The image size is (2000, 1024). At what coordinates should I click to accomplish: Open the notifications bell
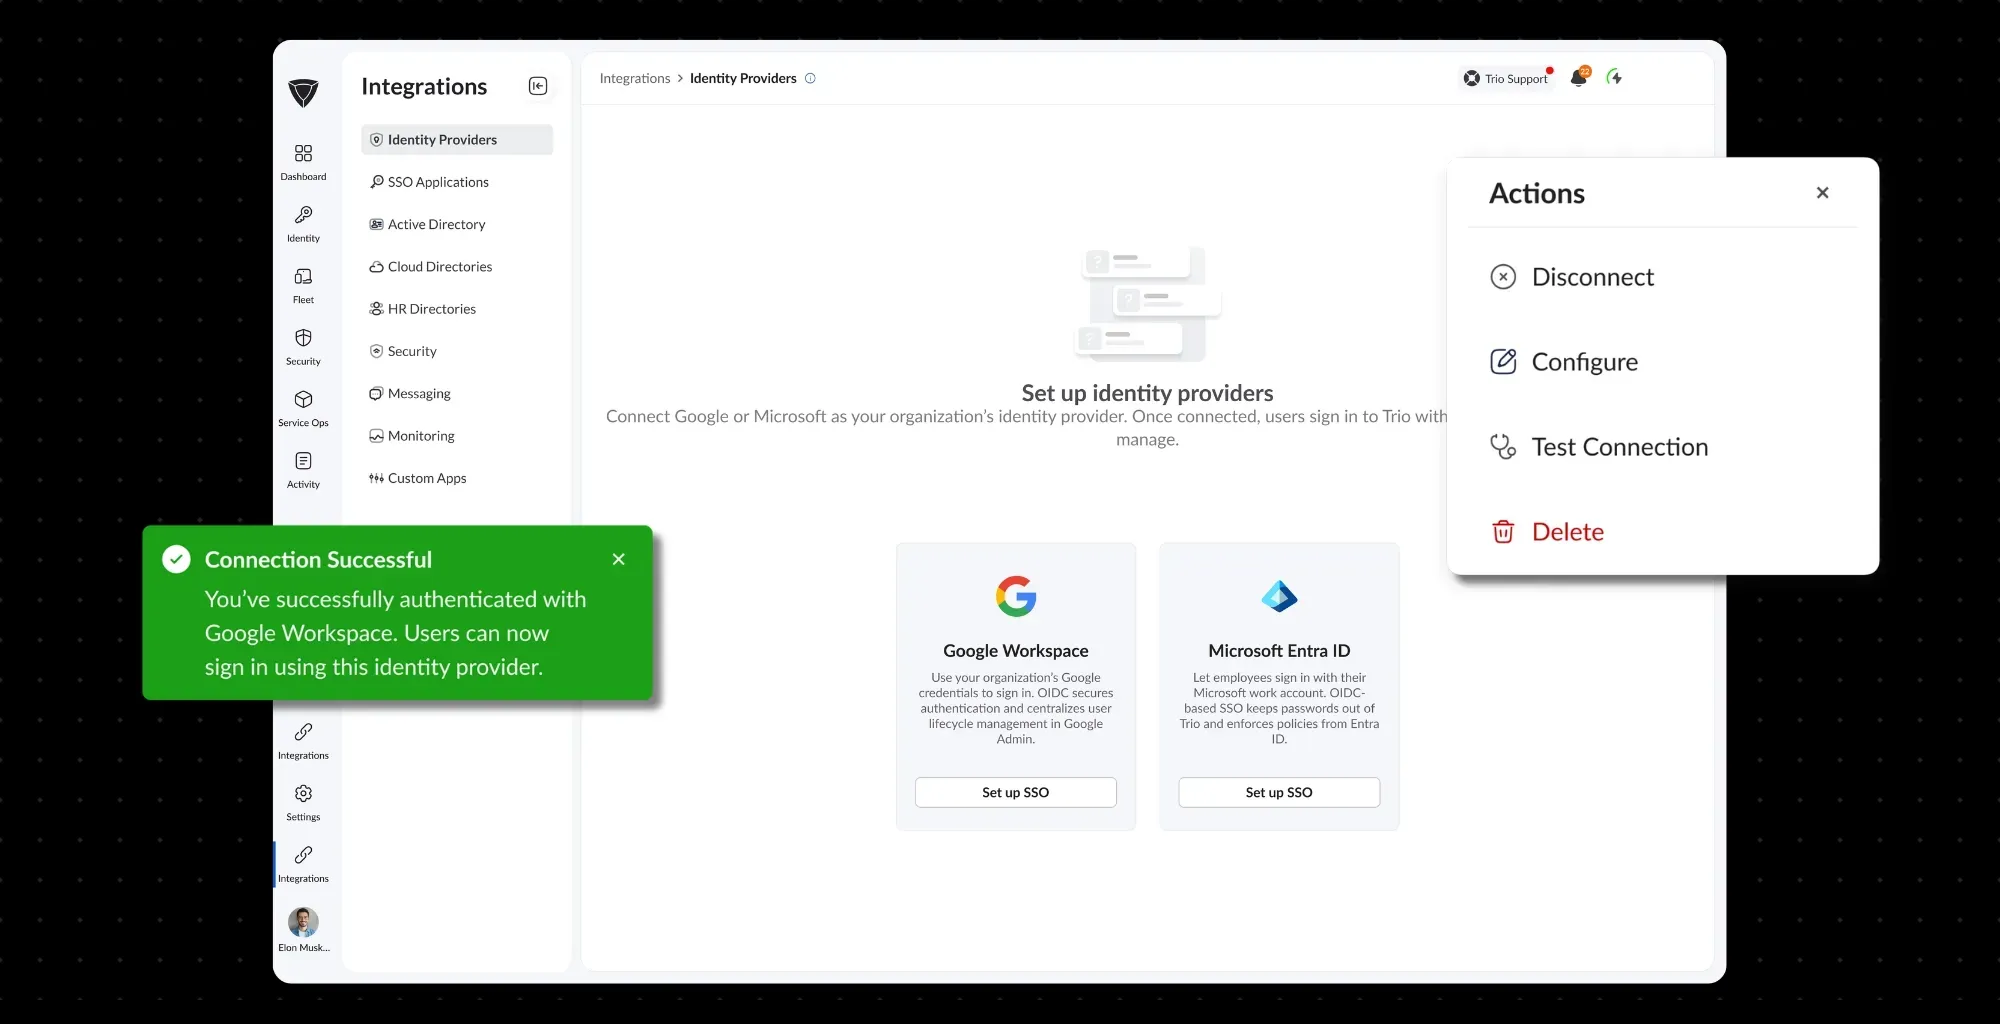(1579, 77)
